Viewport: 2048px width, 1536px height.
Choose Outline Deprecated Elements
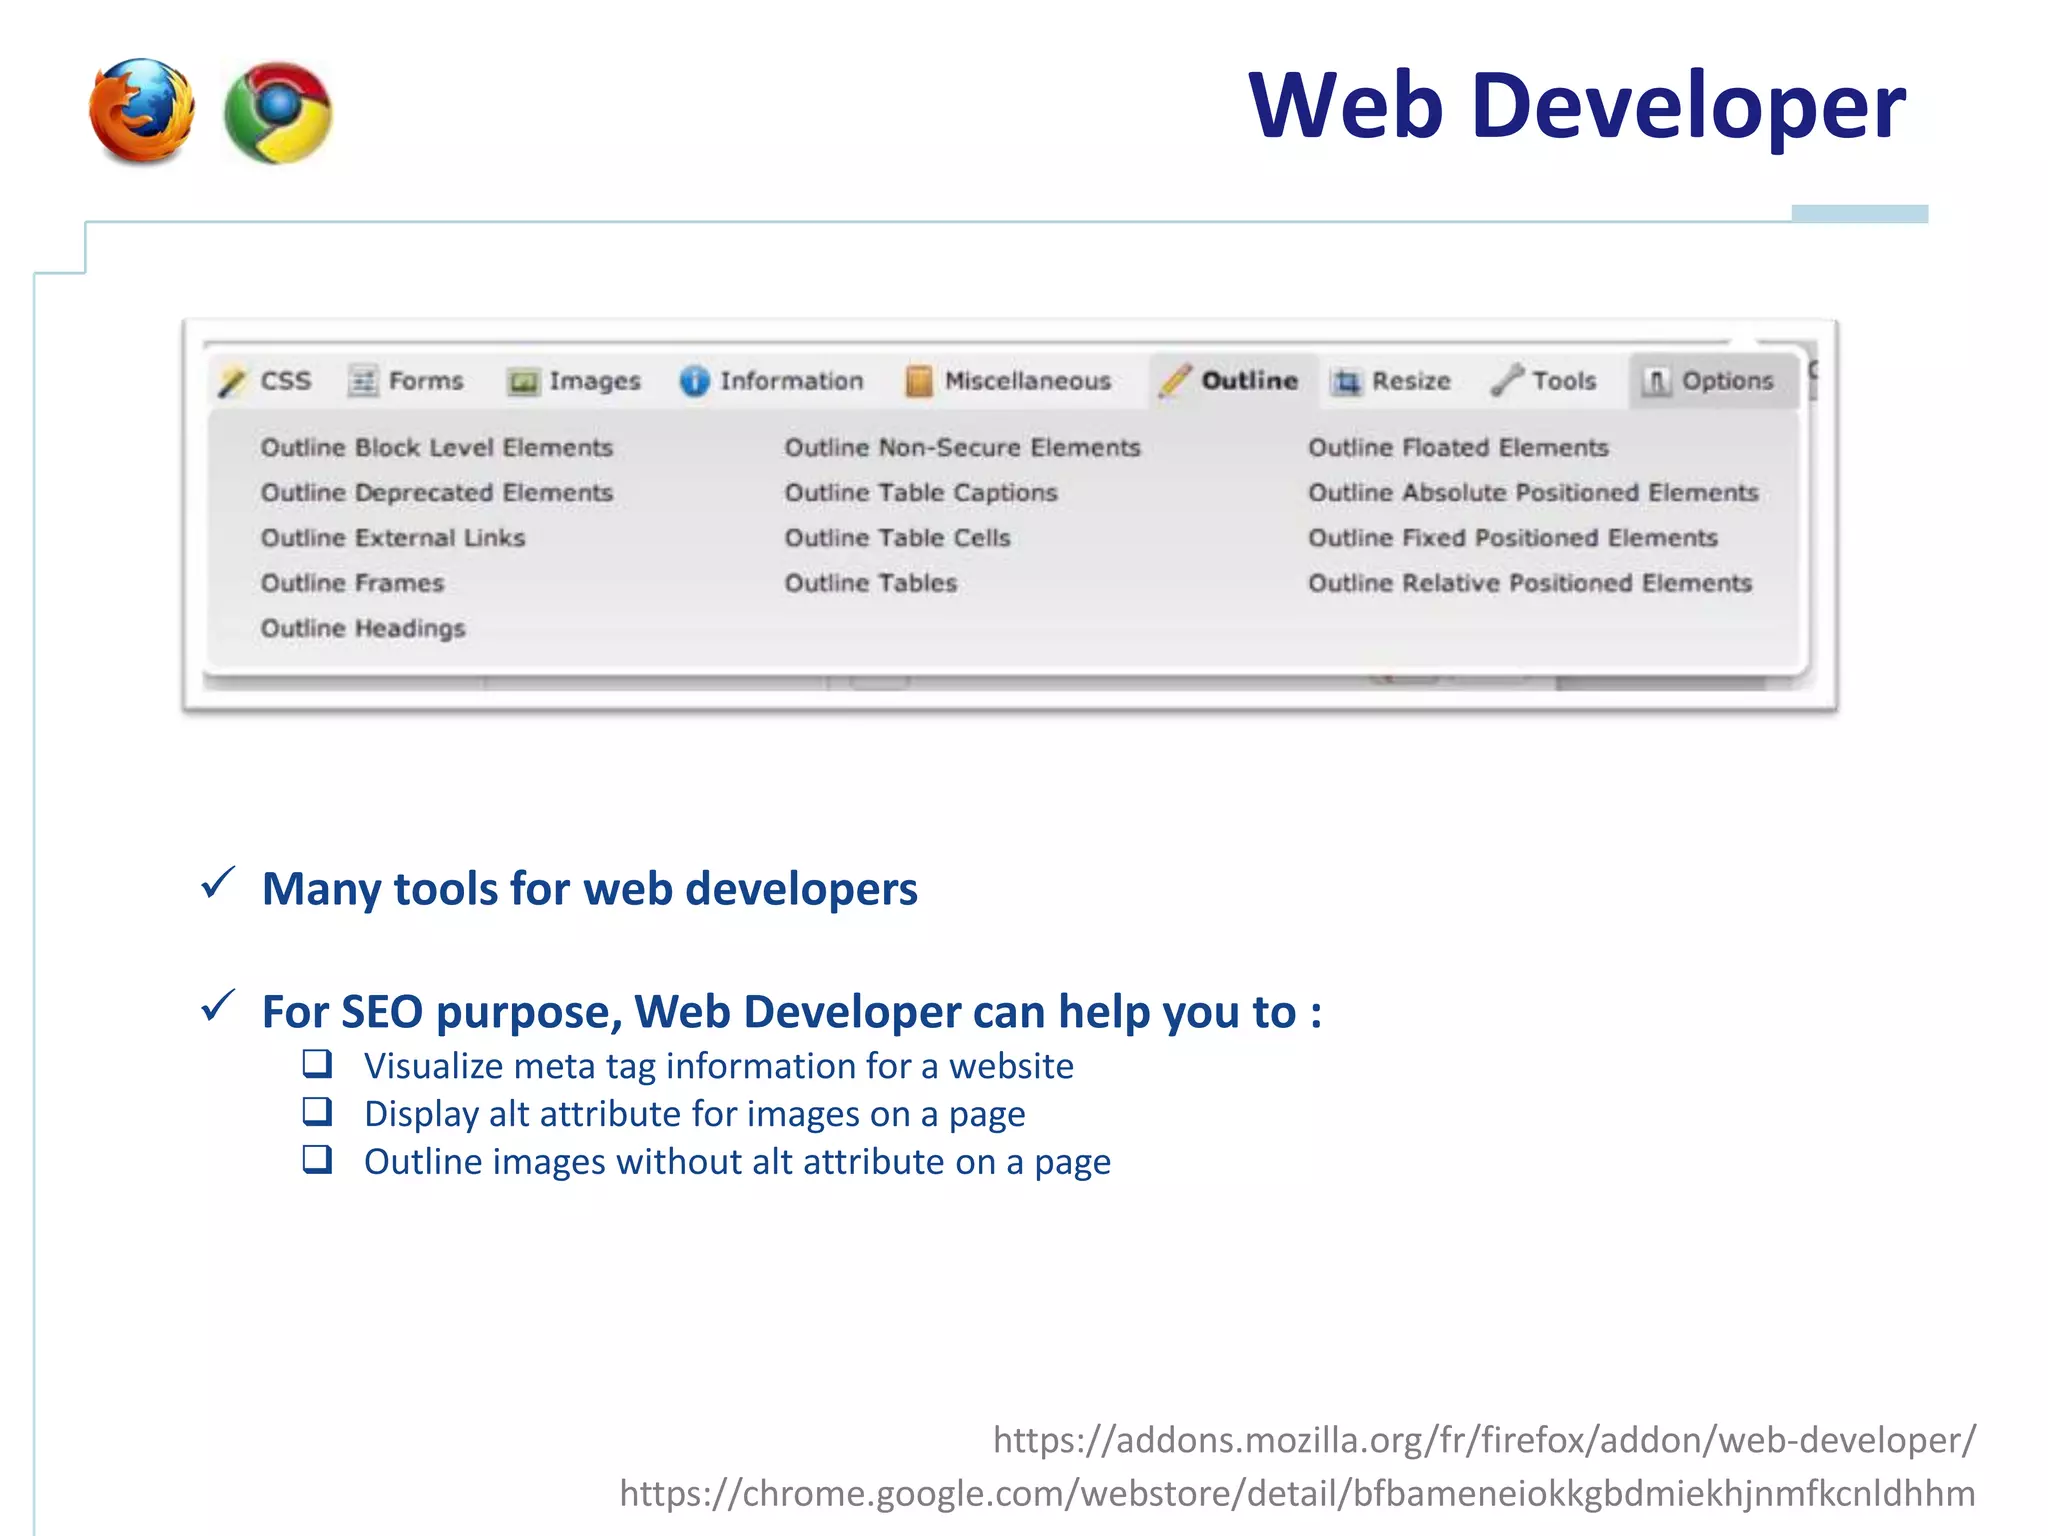tap(437, 493)
